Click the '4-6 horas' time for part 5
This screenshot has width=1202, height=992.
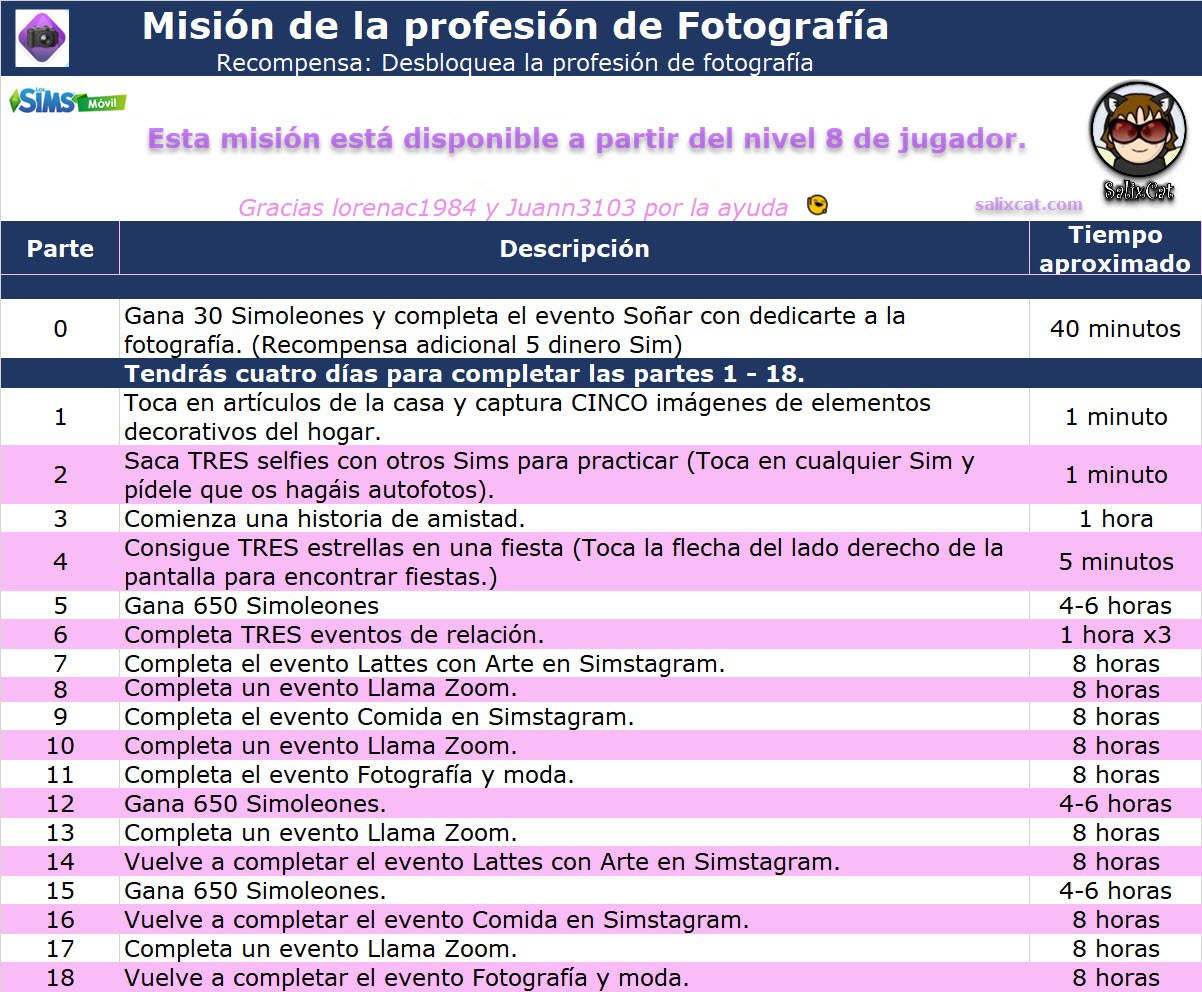[1115, 606]
